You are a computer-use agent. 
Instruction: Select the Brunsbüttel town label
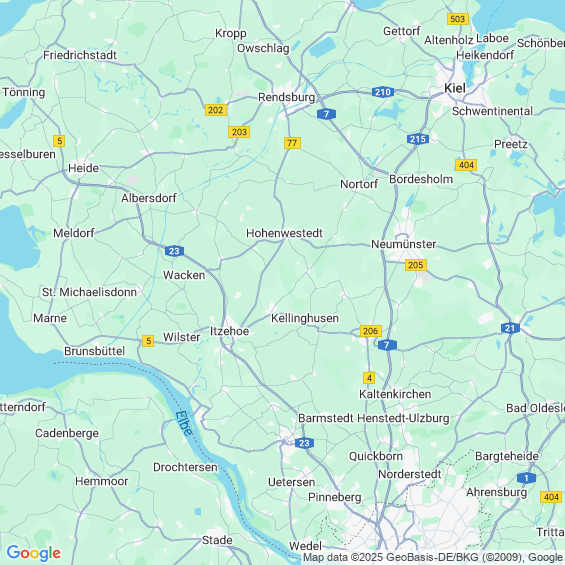tap(94, 351)
